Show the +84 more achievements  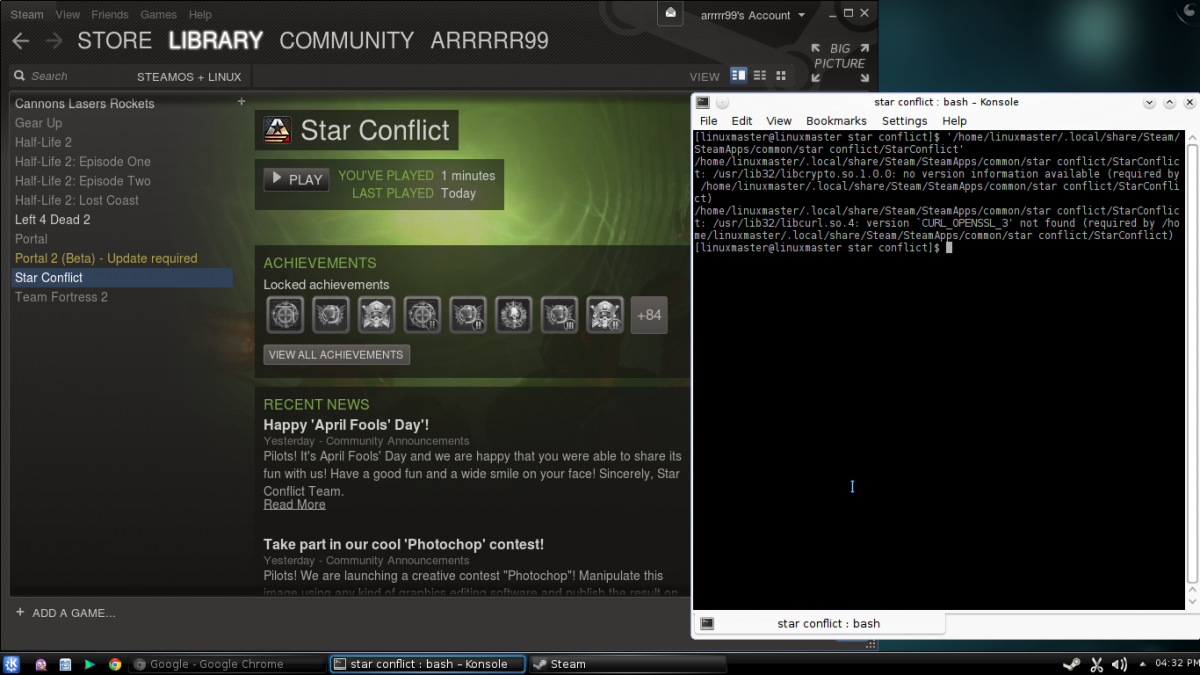[649, 315]
